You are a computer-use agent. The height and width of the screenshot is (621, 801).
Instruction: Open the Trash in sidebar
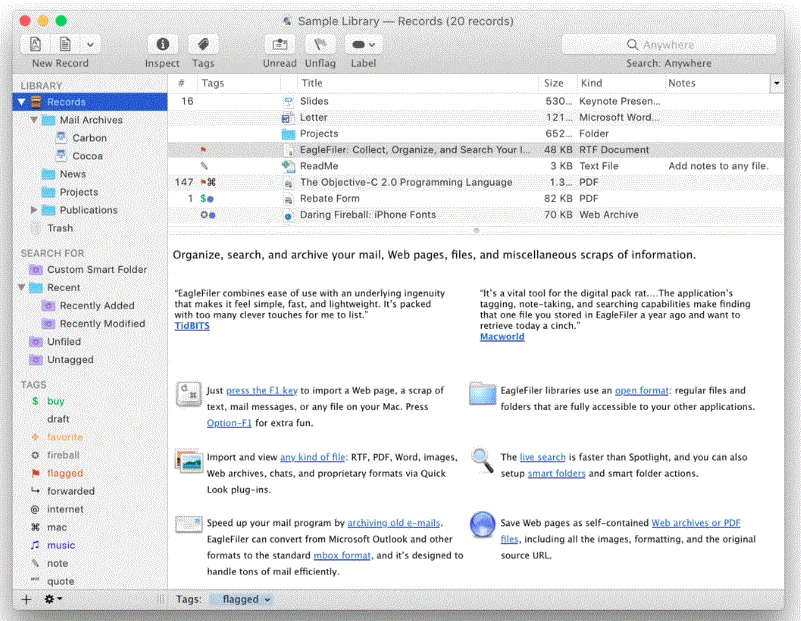60,228
